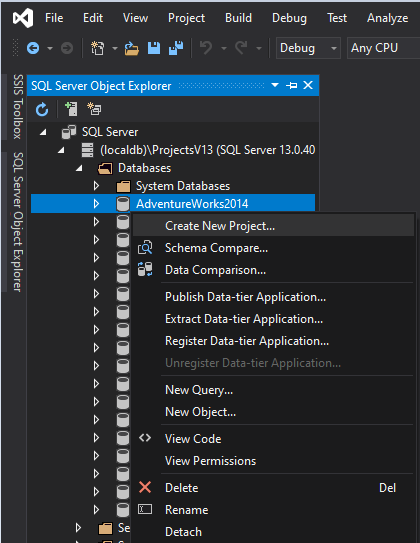Viewport: 420px width, 543px height.
Task: Expand the System Databases folder
Action: pyautogui.click(x=97, y=186)
